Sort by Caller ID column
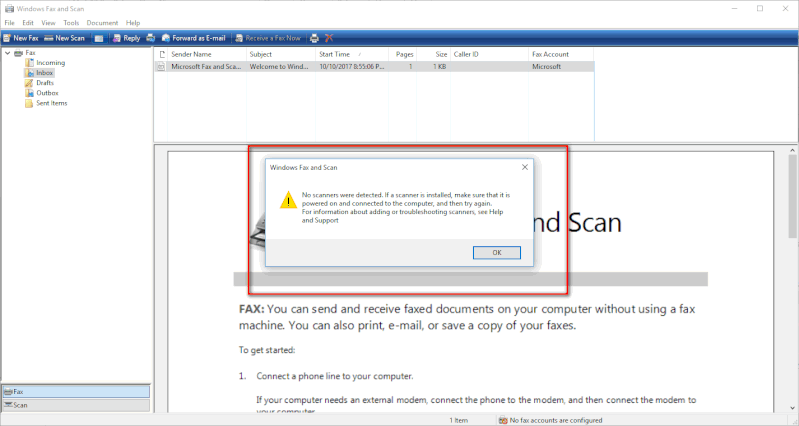The width and height of the screenshot is (799, 426). coord(489,54)
